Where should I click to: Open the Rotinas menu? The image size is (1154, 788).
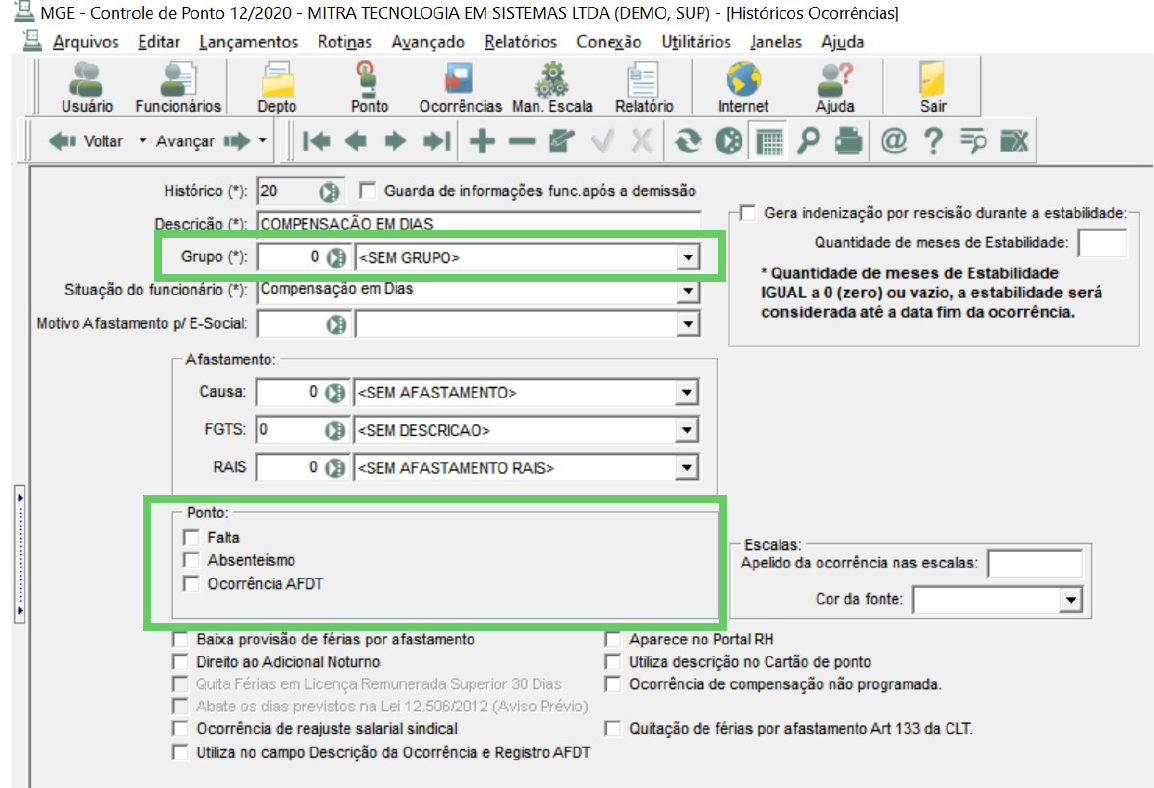pos(344,42)
